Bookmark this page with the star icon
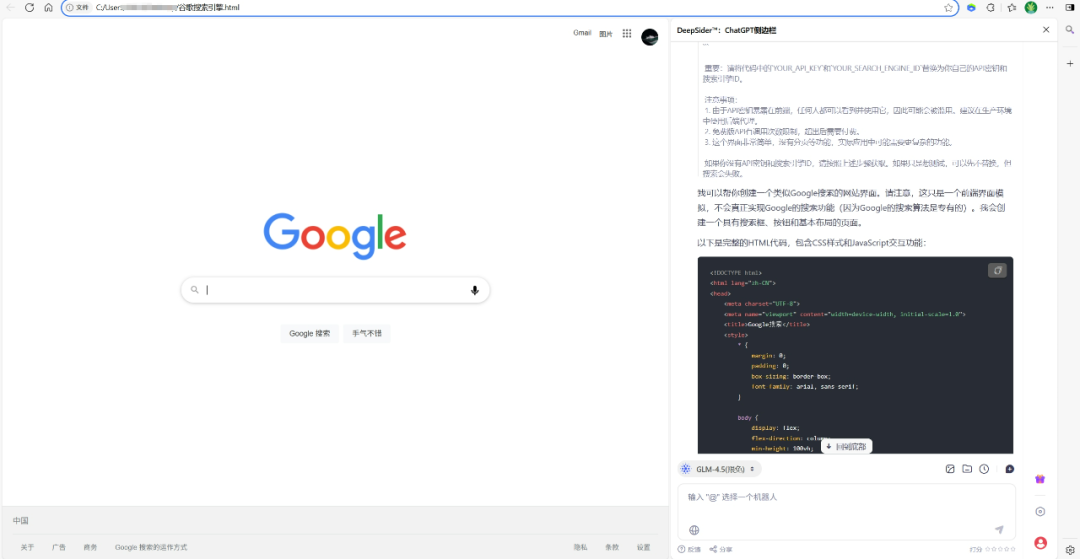The height and width of the screenshot is (559, 1080). point(948,8)
